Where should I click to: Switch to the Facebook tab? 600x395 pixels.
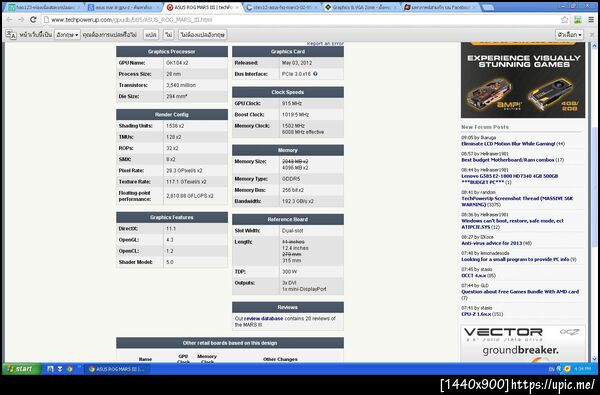[440, 7]
